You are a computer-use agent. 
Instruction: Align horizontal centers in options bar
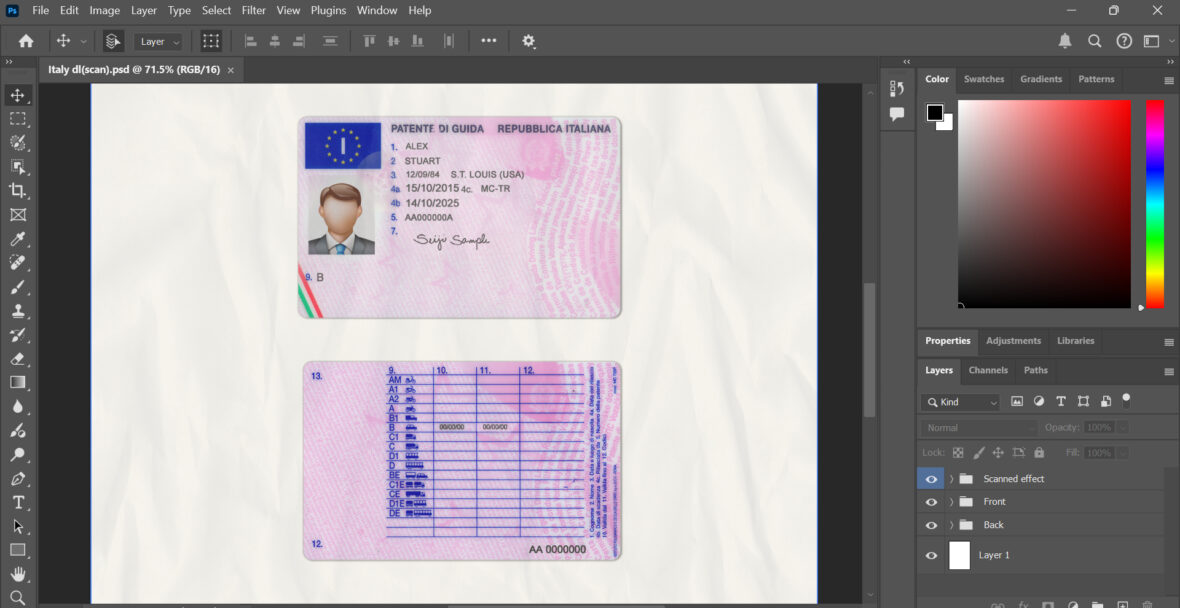point(275,41)
